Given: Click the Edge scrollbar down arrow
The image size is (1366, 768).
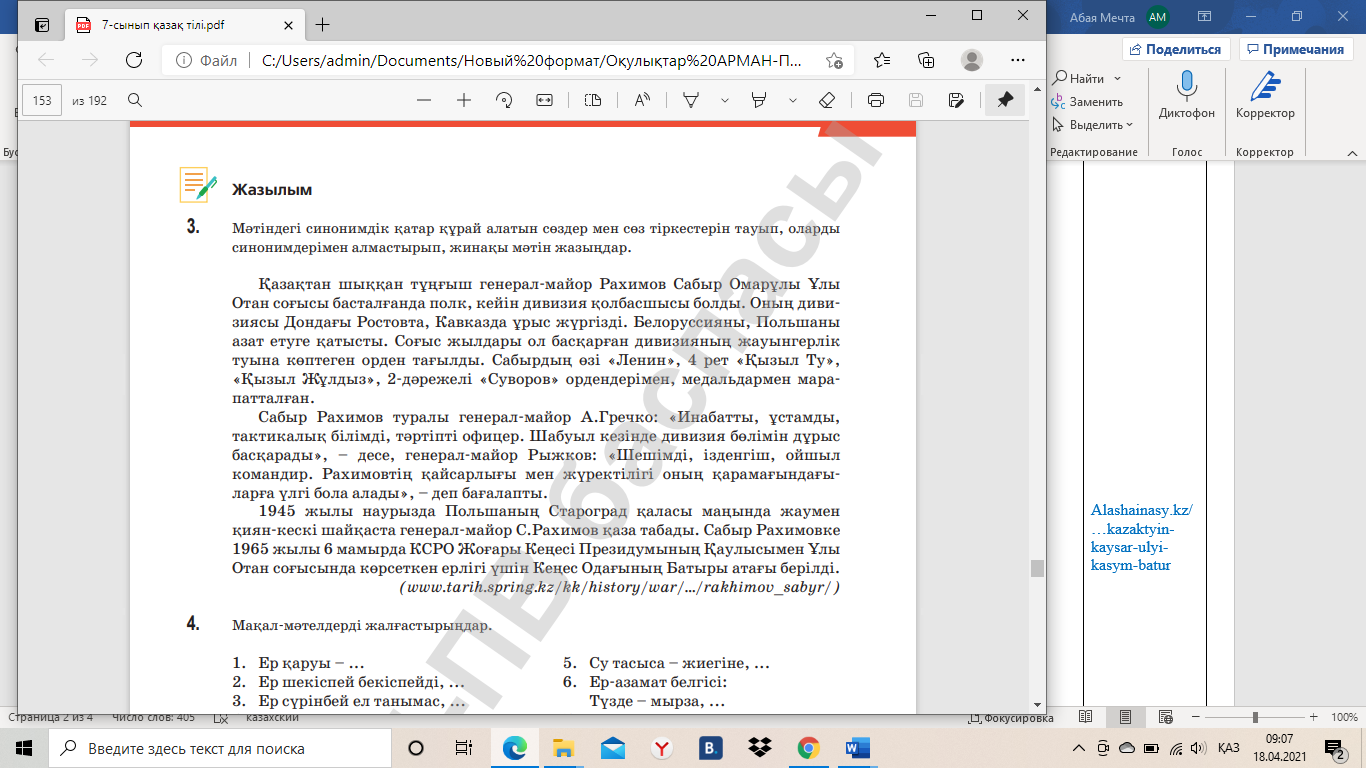Looking at the screenshot, I should pyautogui.click(x=1037, y=704).
